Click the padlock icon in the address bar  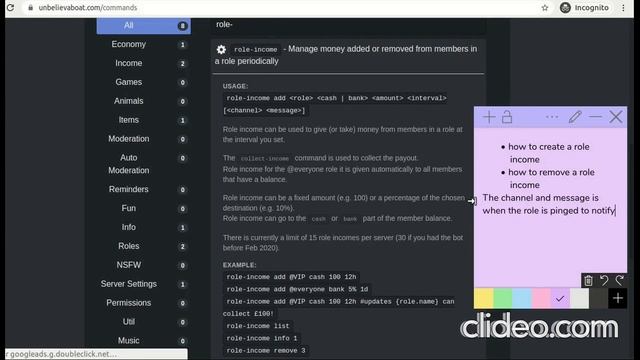click(x=31, y=8)
